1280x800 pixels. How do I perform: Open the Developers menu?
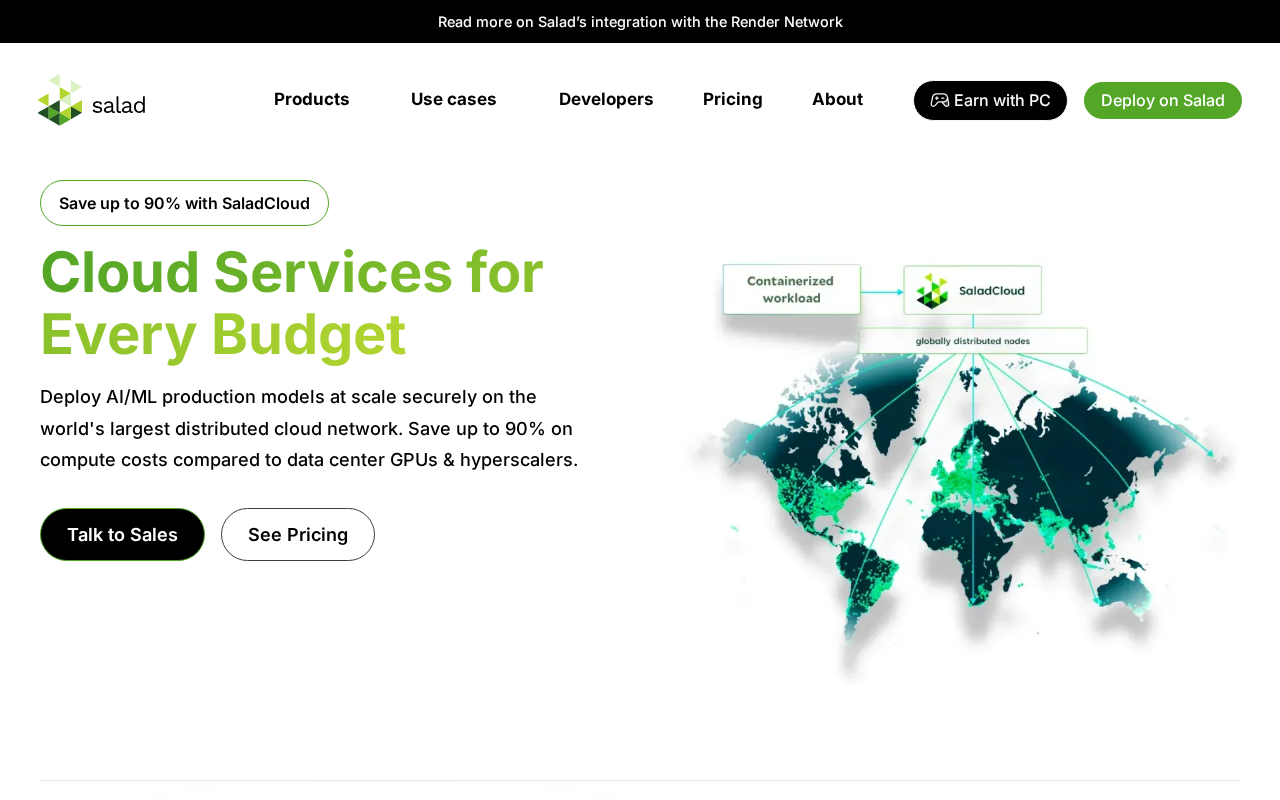point(606,99)
